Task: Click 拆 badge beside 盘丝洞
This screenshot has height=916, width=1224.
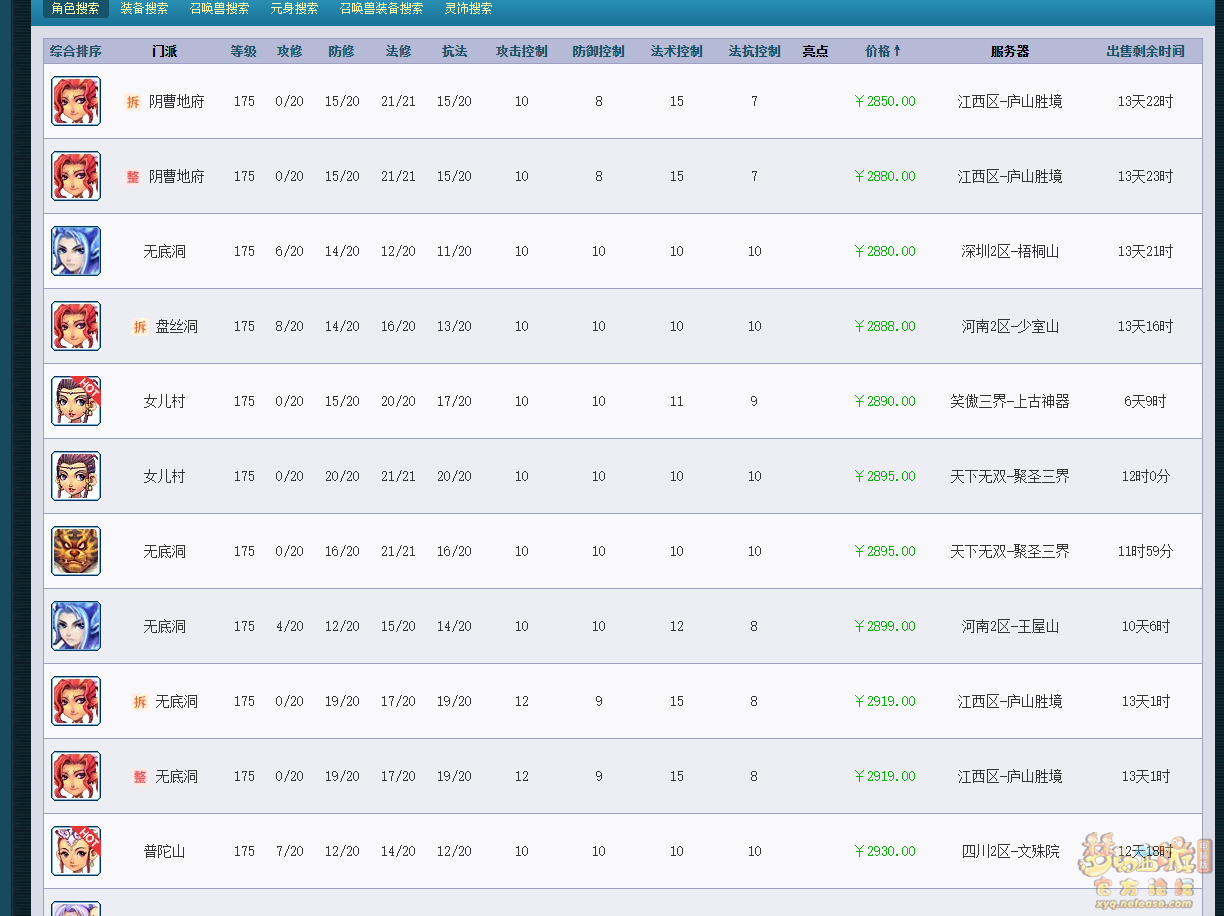Action: pyautogui.click(x=140, y=326)
